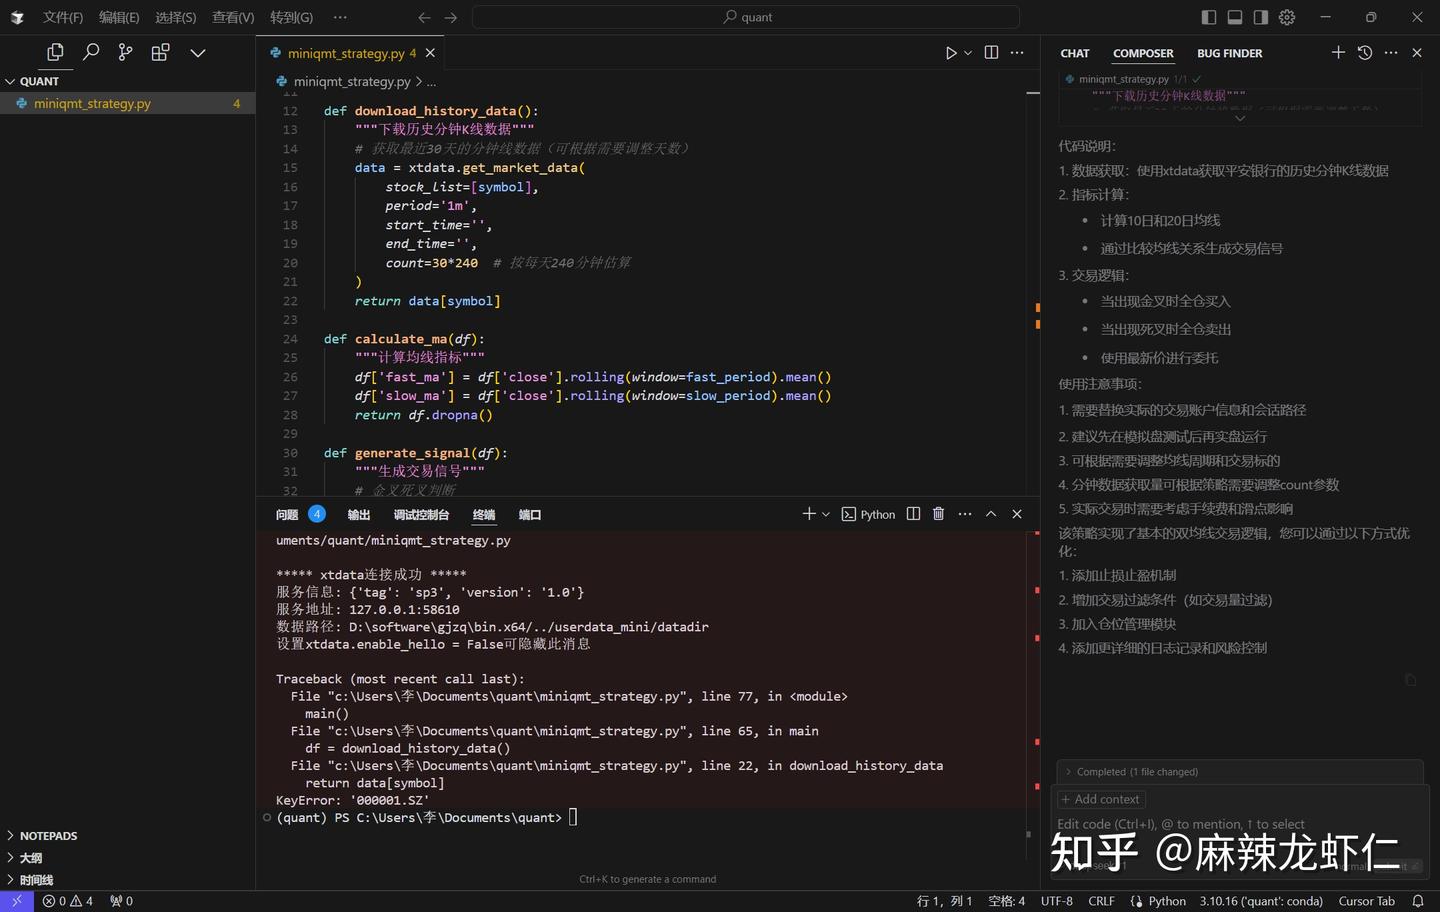Screen dimensions: 1440x912
Task: Click the Add context button
Action: (1100, 799)
